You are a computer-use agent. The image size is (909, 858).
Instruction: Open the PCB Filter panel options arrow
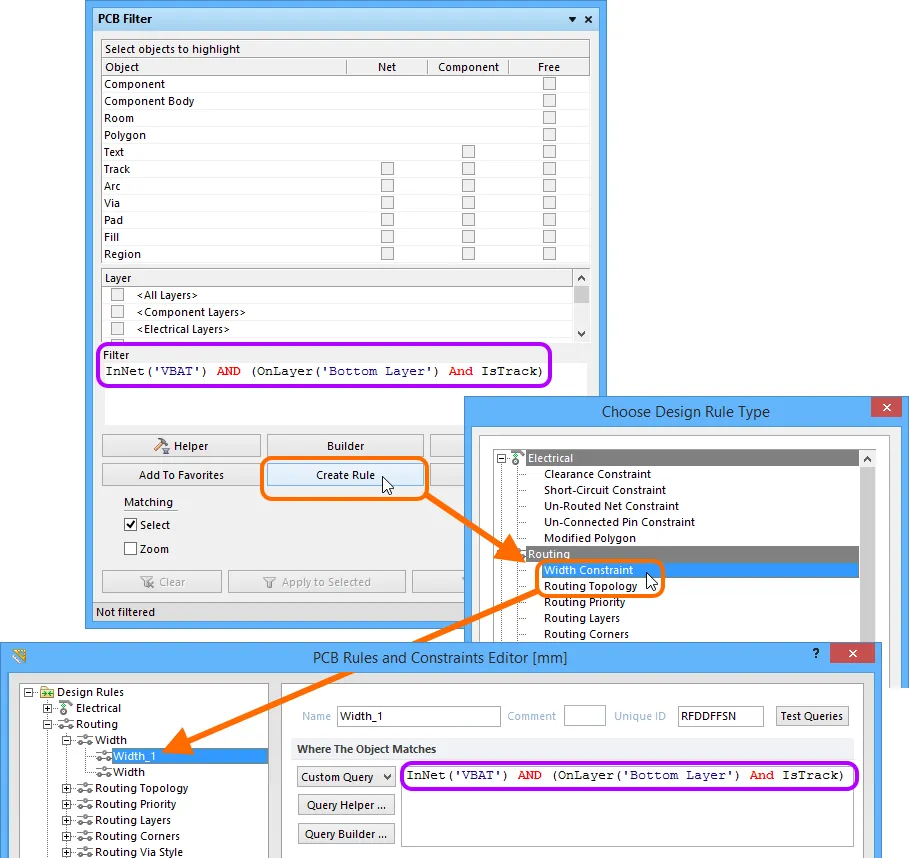pos(572,19)
